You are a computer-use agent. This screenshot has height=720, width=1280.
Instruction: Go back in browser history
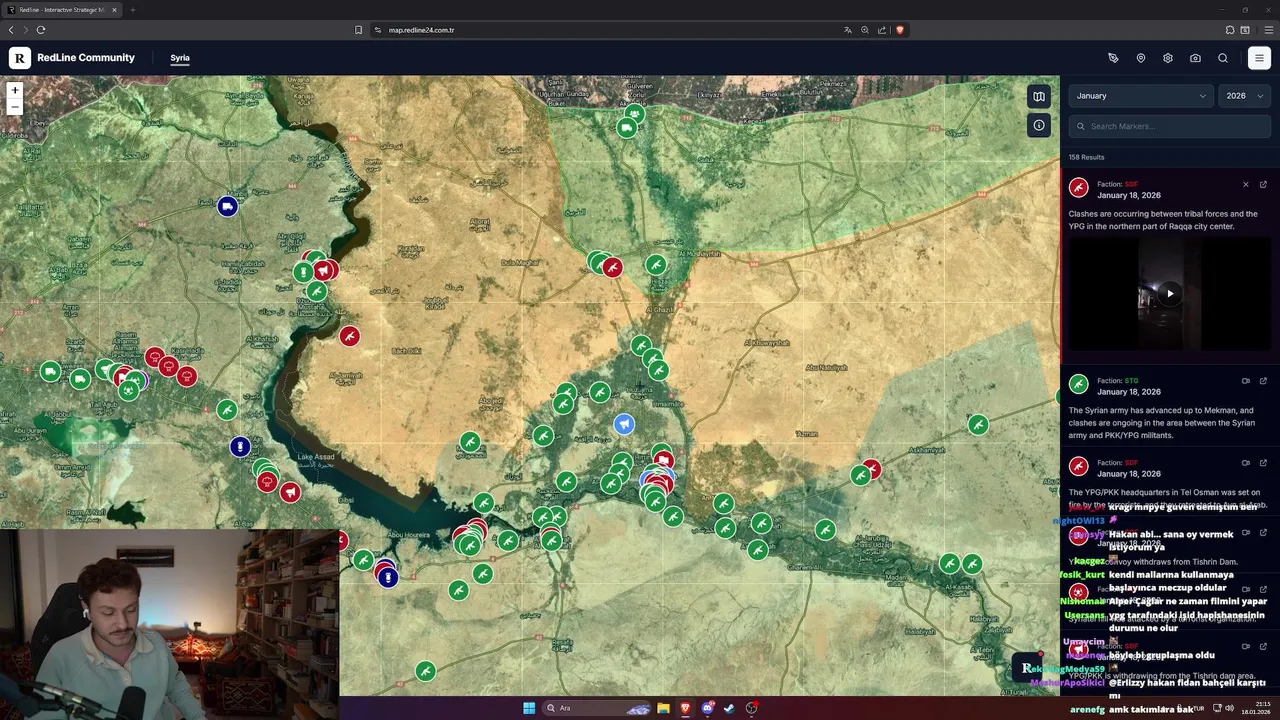point(11,30)
